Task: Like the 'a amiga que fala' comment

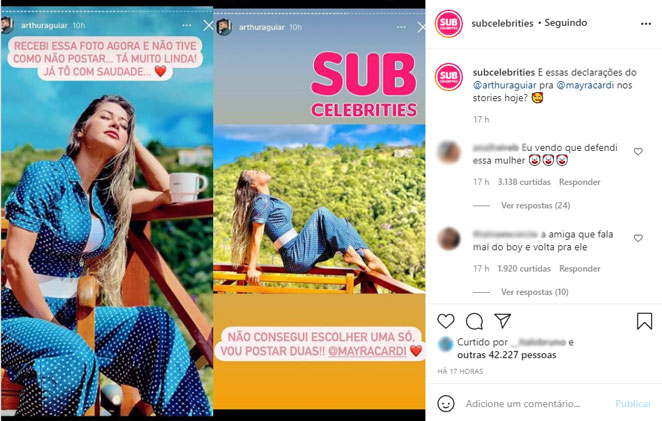Action: [x=638, y=238]
